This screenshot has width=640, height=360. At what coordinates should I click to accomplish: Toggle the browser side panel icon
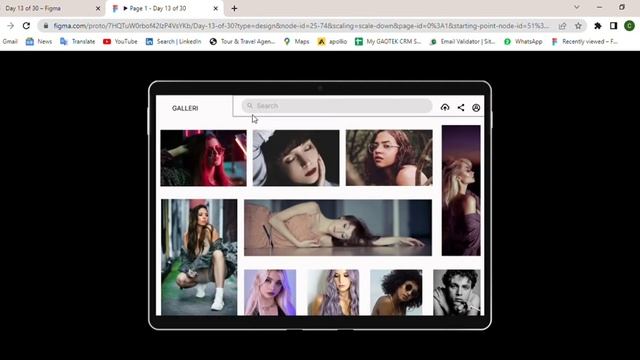(613, 26)
